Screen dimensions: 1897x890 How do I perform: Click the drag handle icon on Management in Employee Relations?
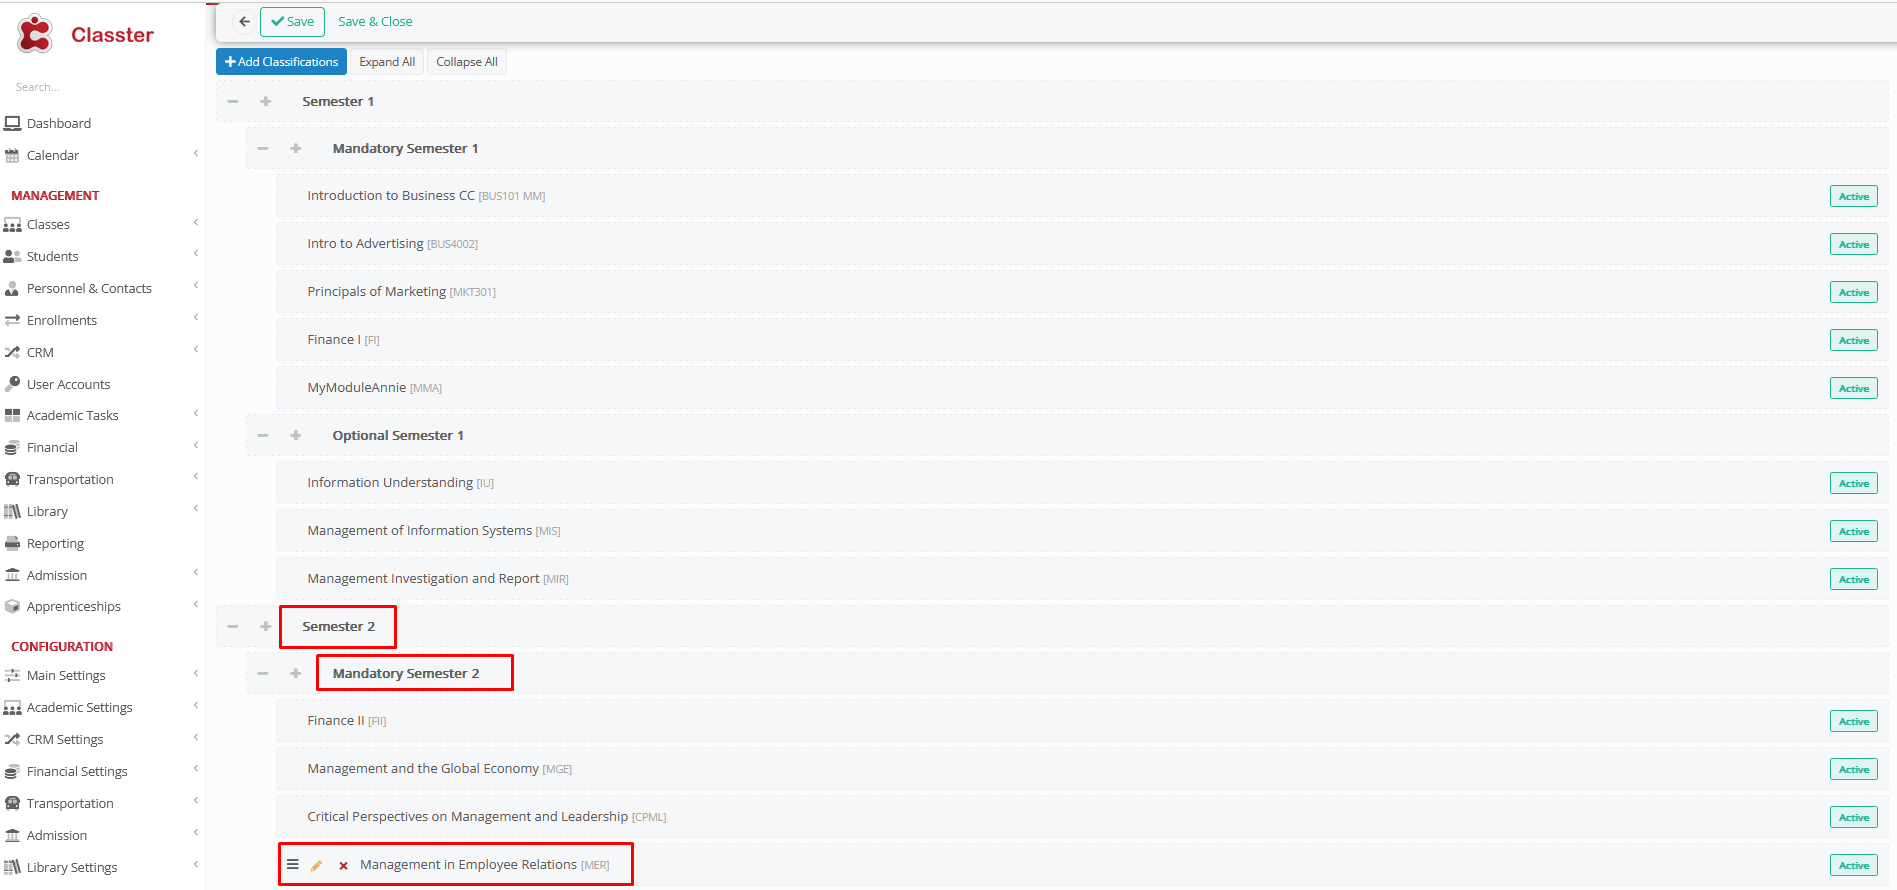tap(293, 865)
